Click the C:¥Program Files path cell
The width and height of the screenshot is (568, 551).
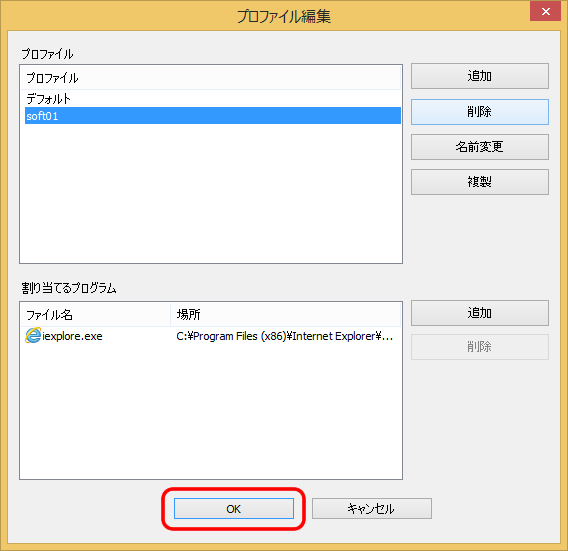point(284,336)
